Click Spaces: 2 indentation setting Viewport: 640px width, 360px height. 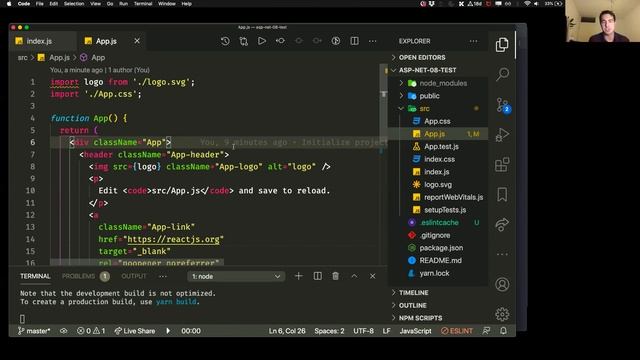[329, 331]
